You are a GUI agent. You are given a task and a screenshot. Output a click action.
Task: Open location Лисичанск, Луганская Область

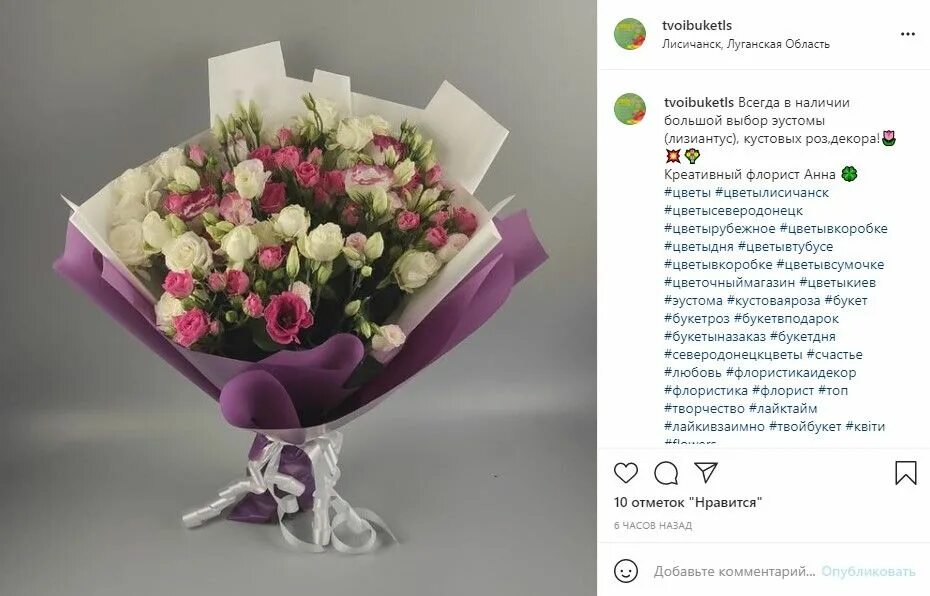tap(746, 44)
